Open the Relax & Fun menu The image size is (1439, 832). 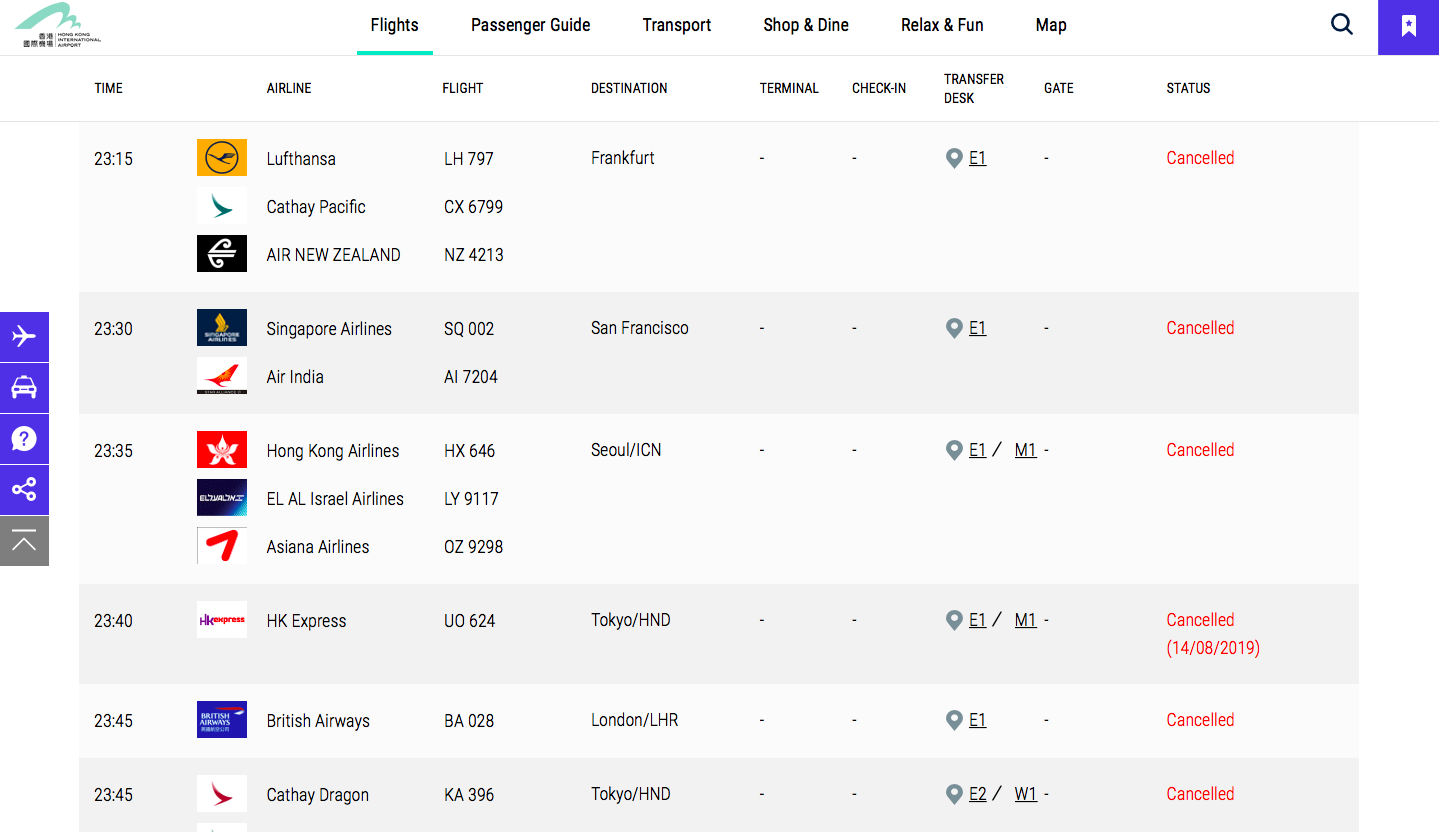[x=942, y=25]
